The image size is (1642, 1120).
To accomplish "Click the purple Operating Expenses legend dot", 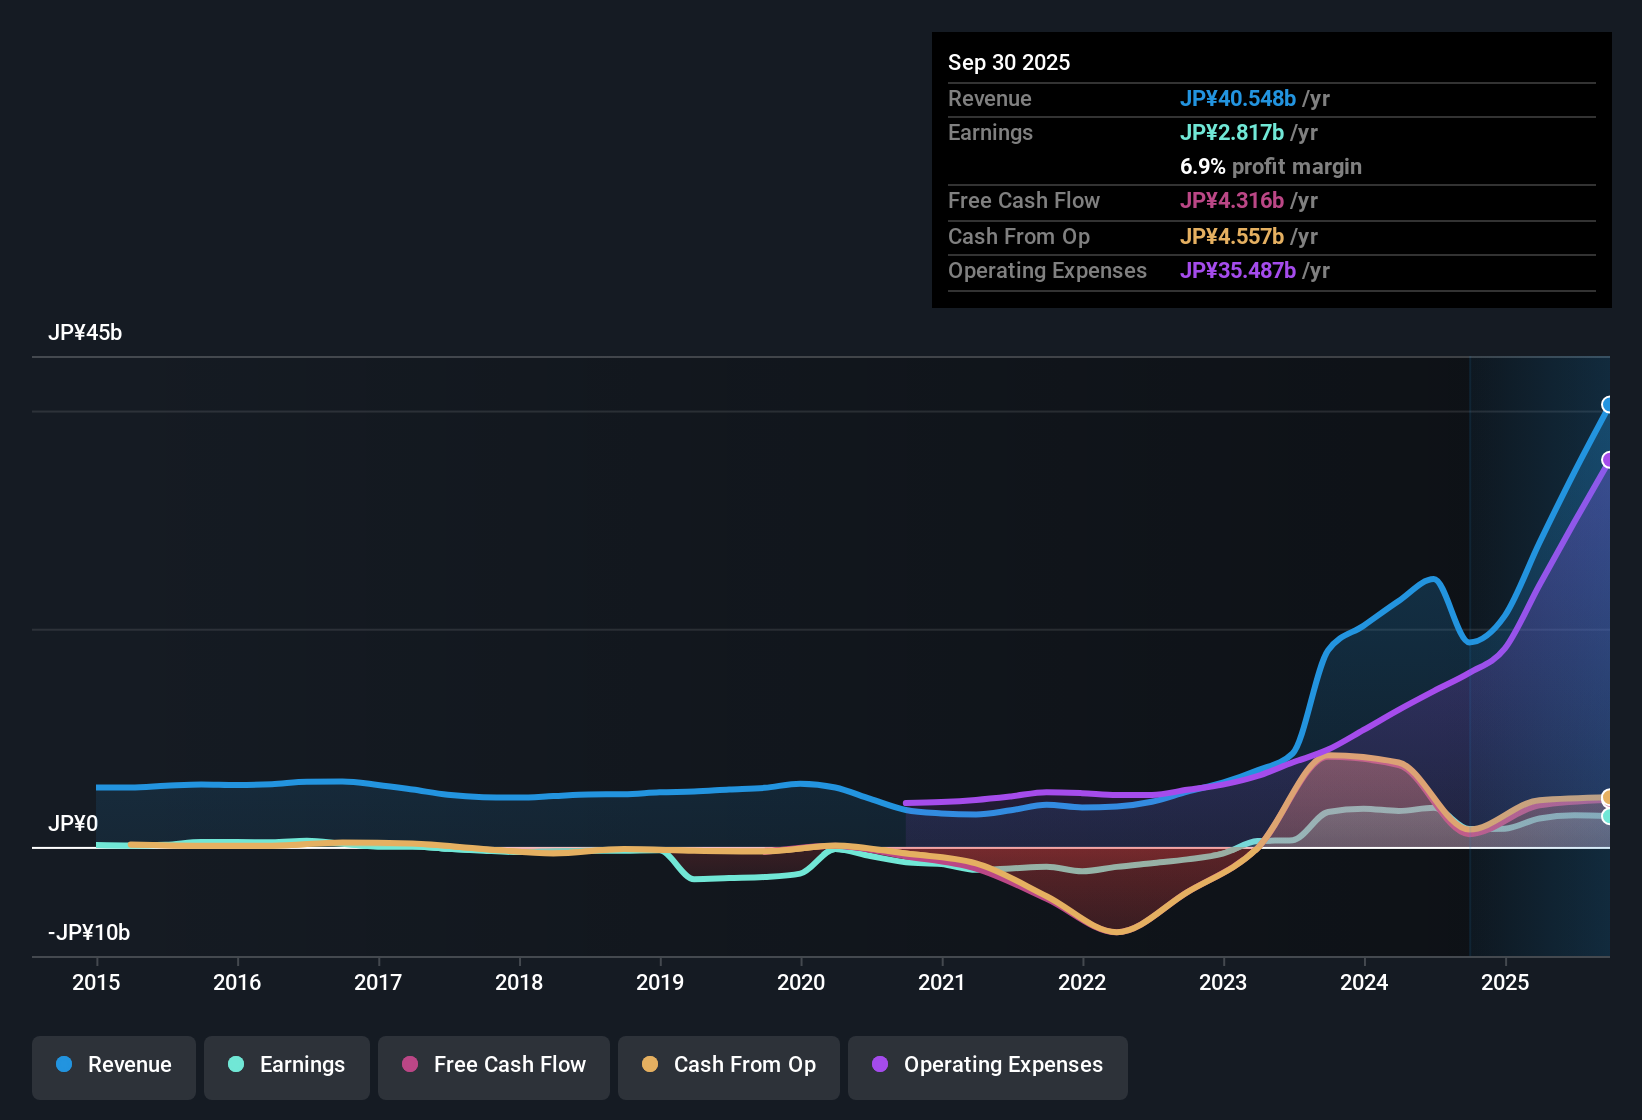I will (x=880, y=1065).
